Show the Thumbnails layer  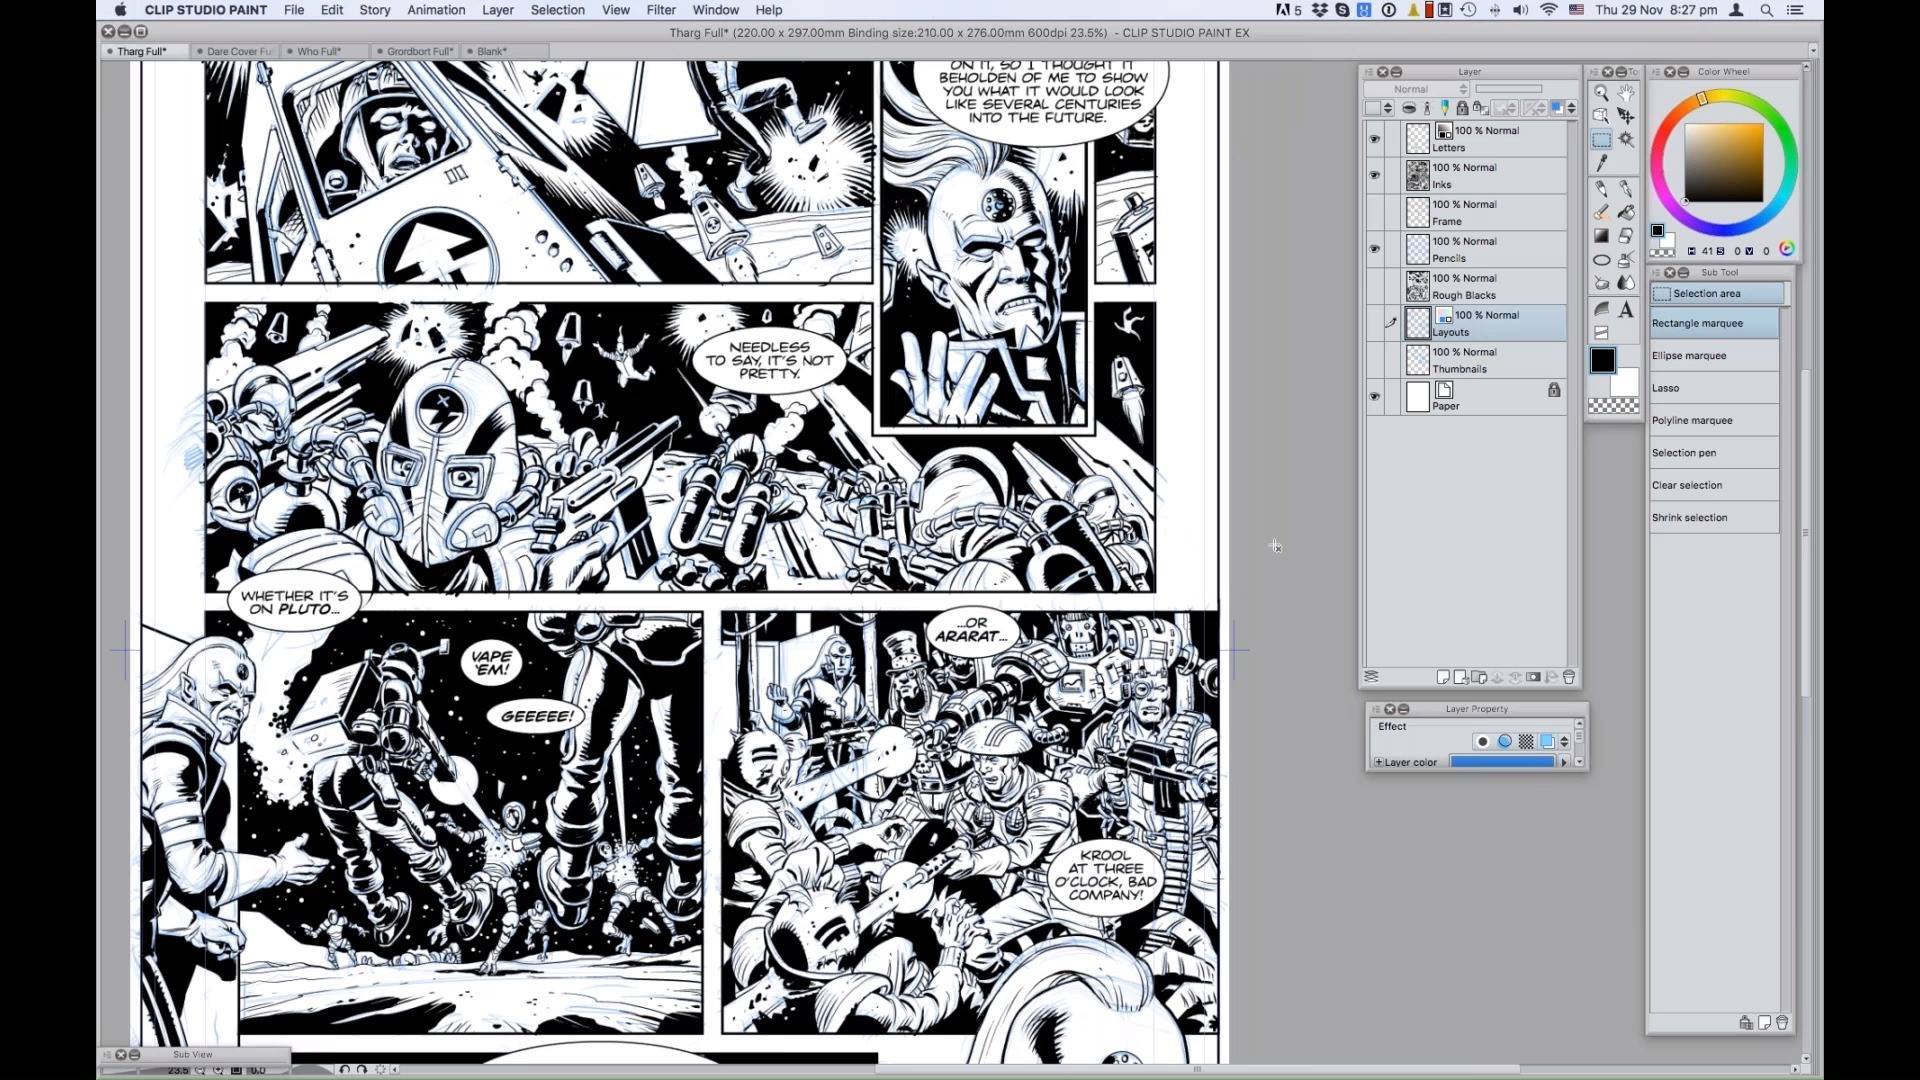tap(1374, 360)
